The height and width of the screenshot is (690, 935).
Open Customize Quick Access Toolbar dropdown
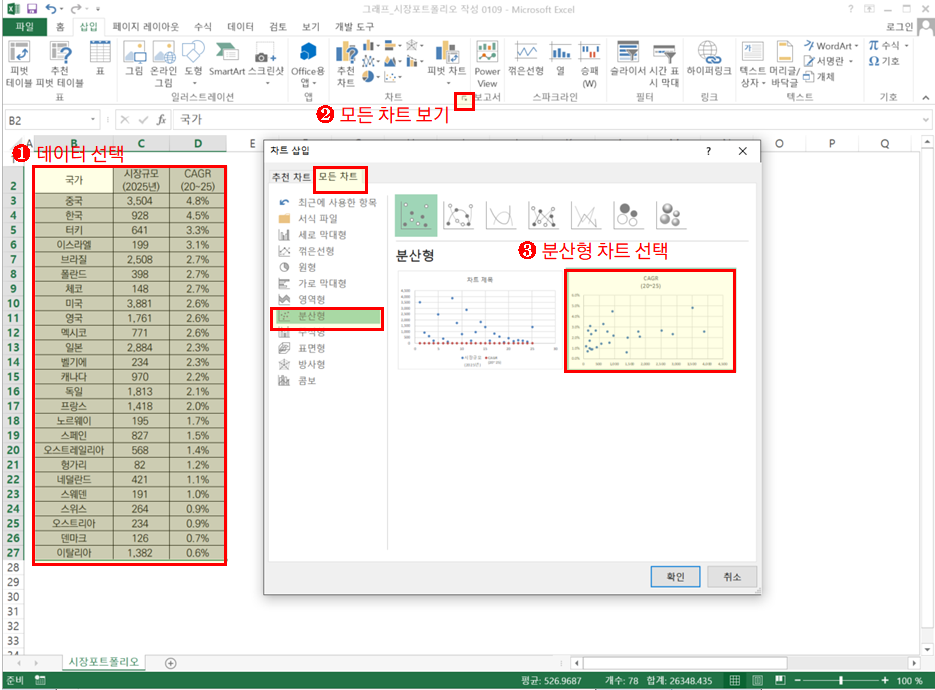coord(98,9)
